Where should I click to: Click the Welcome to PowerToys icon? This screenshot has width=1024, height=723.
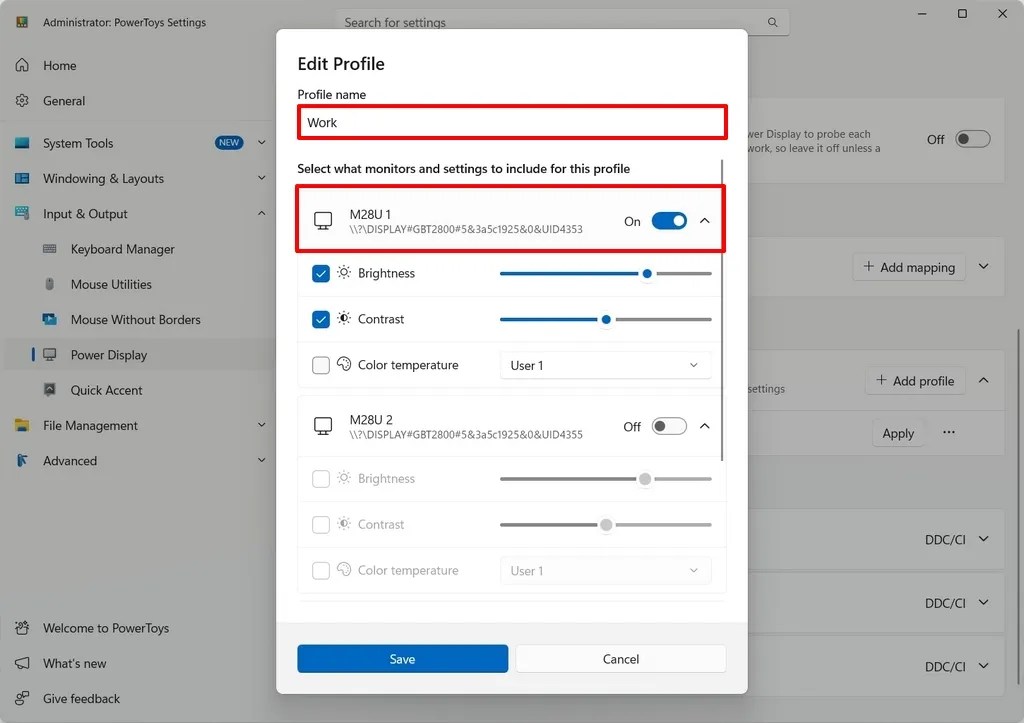[x=22, y=628]
